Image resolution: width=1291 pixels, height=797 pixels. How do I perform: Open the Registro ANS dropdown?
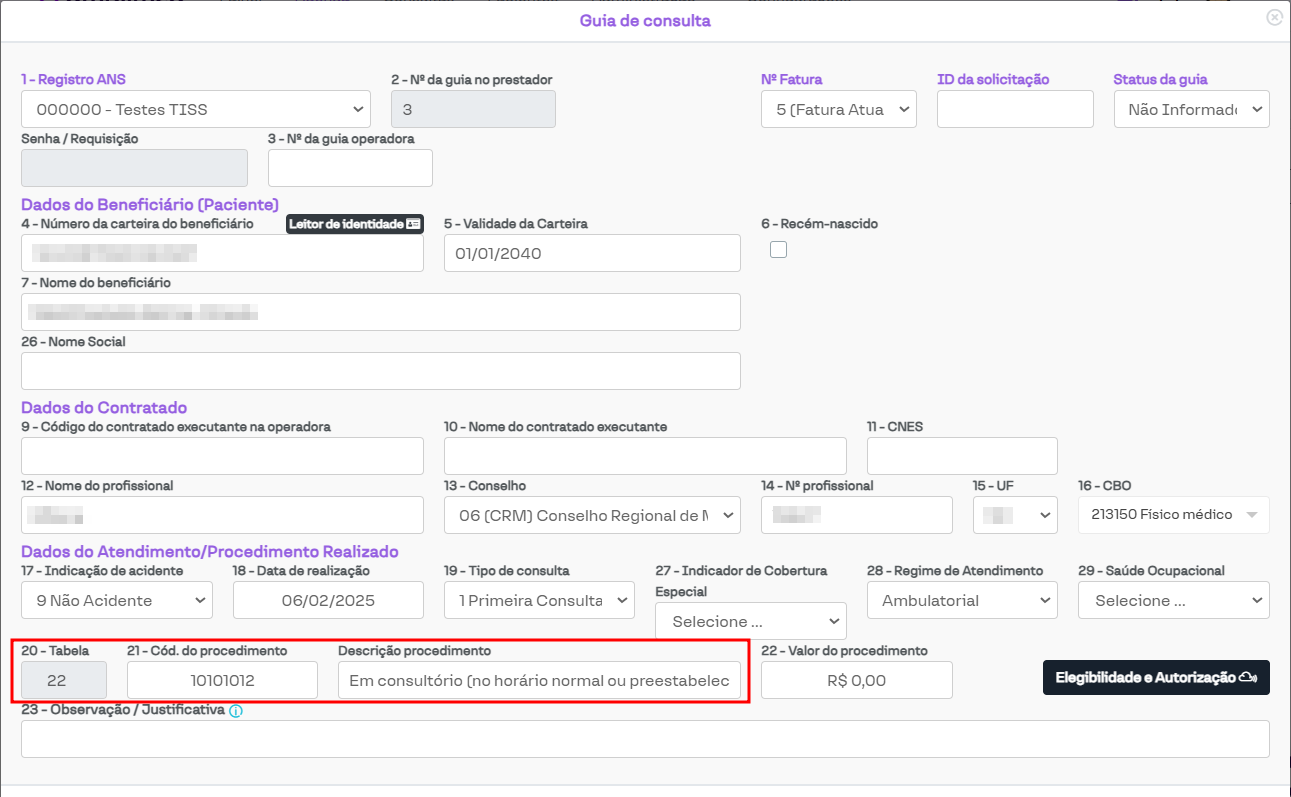point(195,109)
